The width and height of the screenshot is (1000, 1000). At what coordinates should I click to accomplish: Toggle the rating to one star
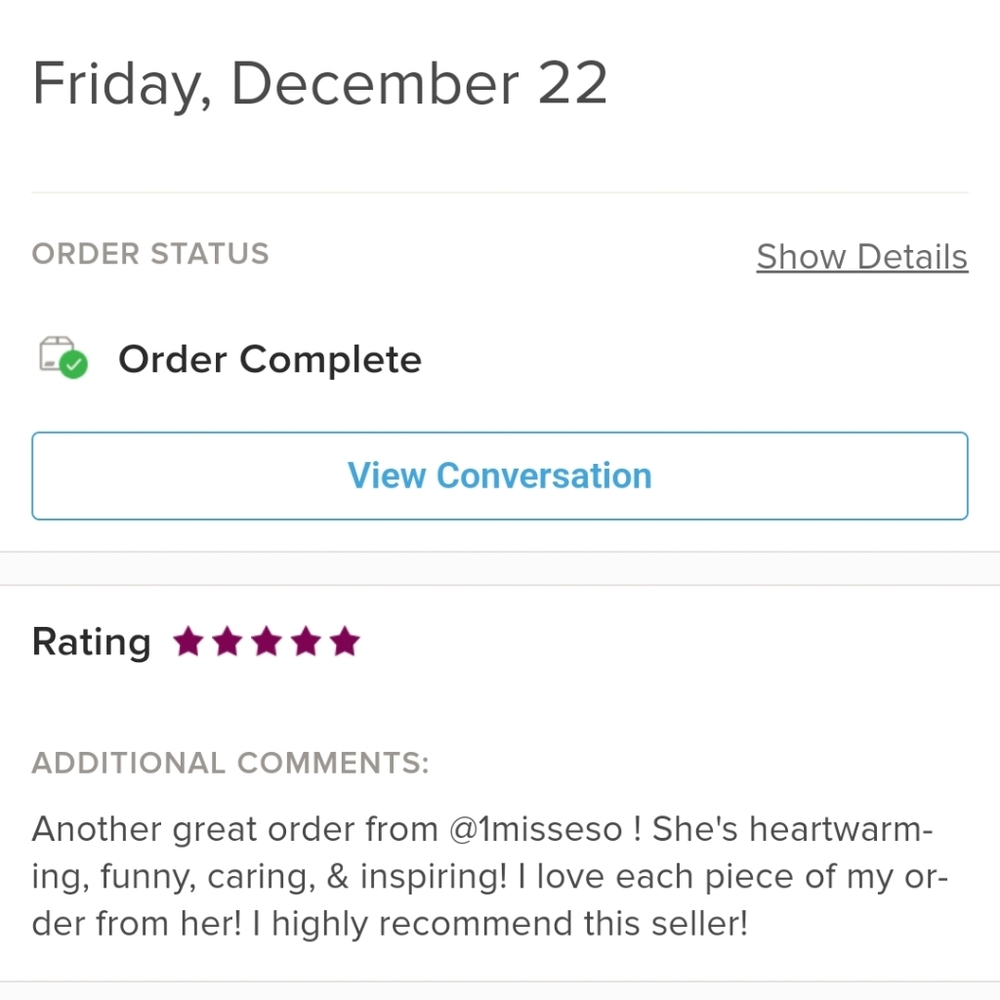tap(189, 641)
